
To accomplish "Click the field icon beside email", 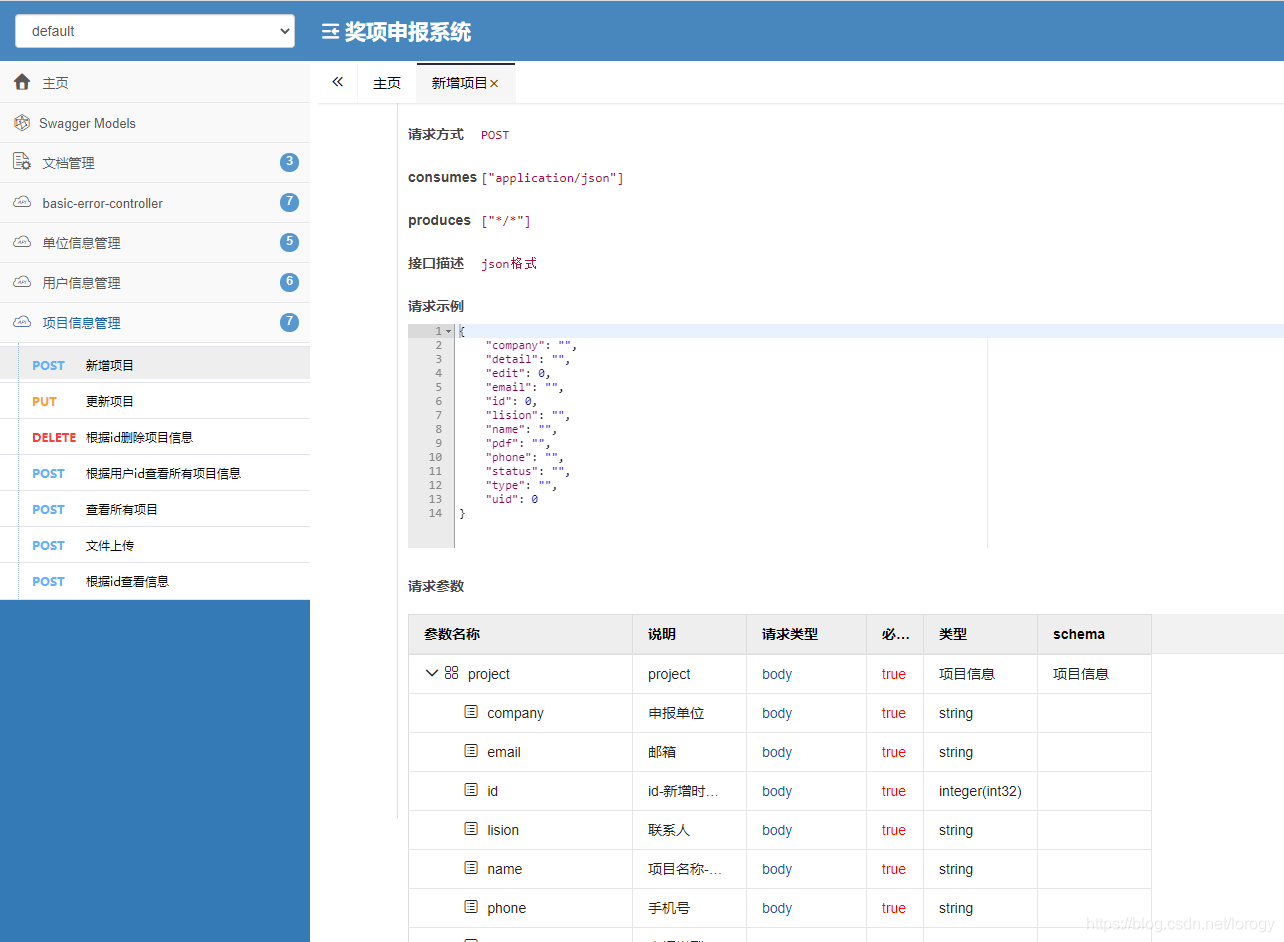I will pyautogui.click(x=471, y=751).
